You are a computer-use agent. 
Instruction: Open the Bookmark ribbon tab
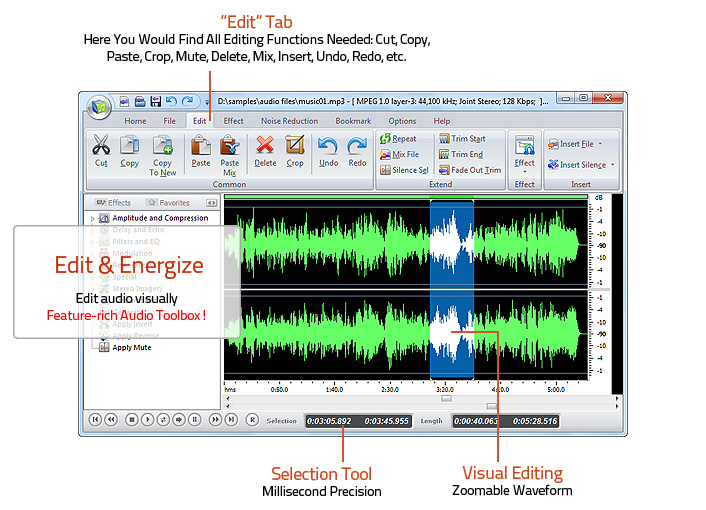pos(353,121)
